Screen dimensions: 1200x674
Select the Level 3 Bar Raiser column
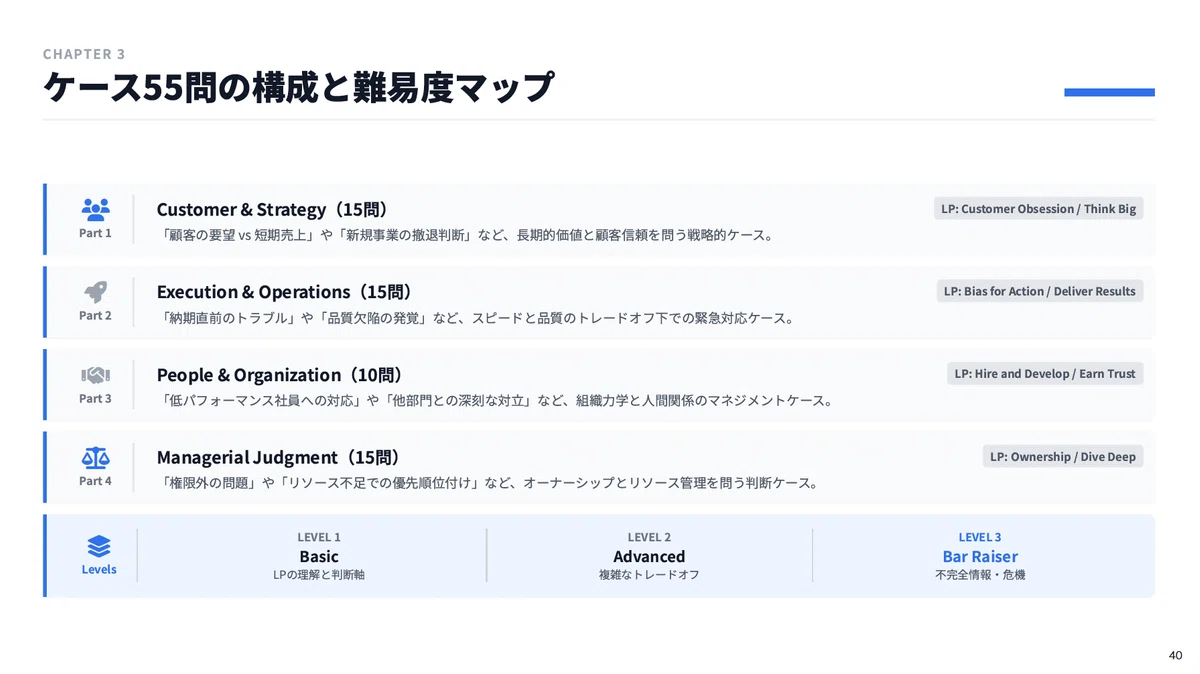(x=980, y=556)
